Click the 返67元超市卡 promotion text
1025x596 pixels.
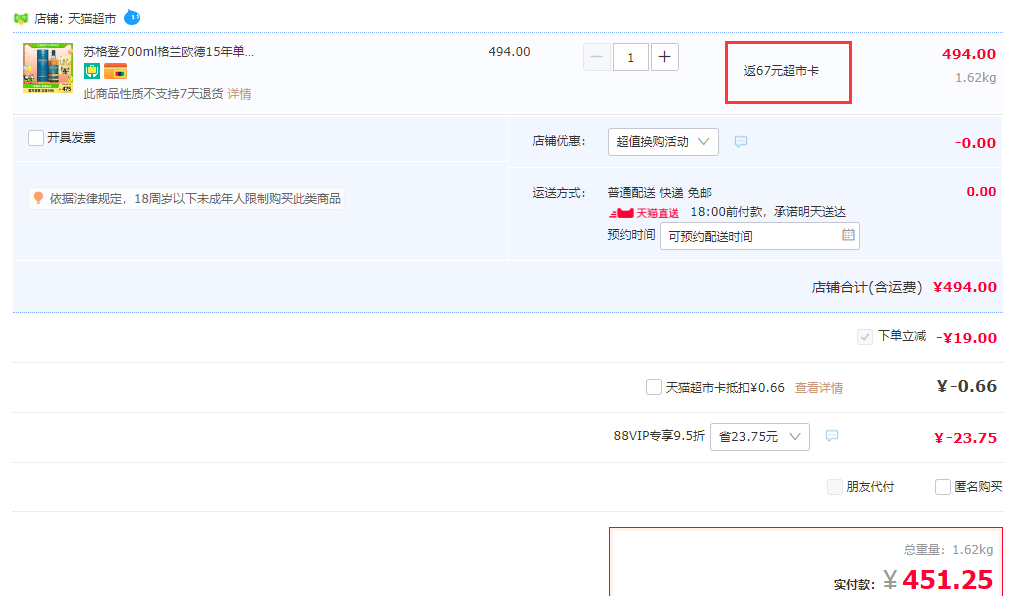click(781, 71)
